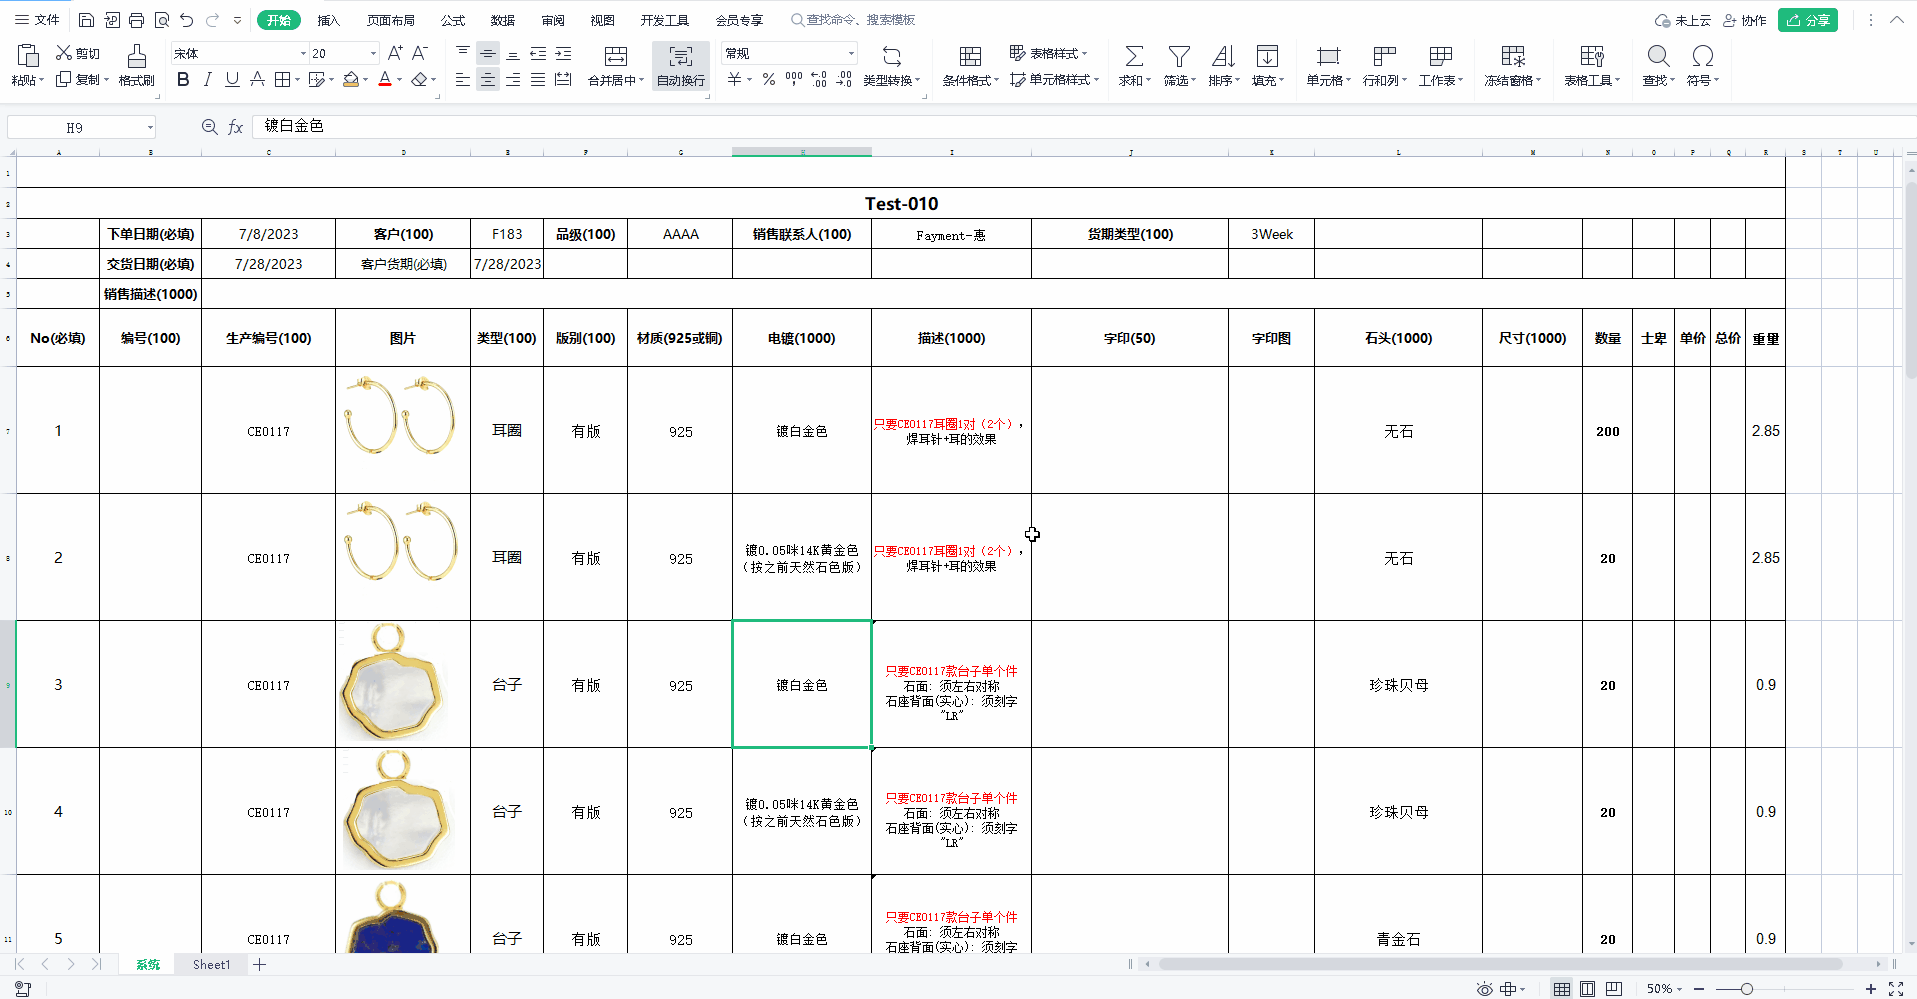Viewport: 1917px width, 999px height.
Task: Expand the number format dropdown (常规)
Action: pyautogui.click(x=851, y=54)
